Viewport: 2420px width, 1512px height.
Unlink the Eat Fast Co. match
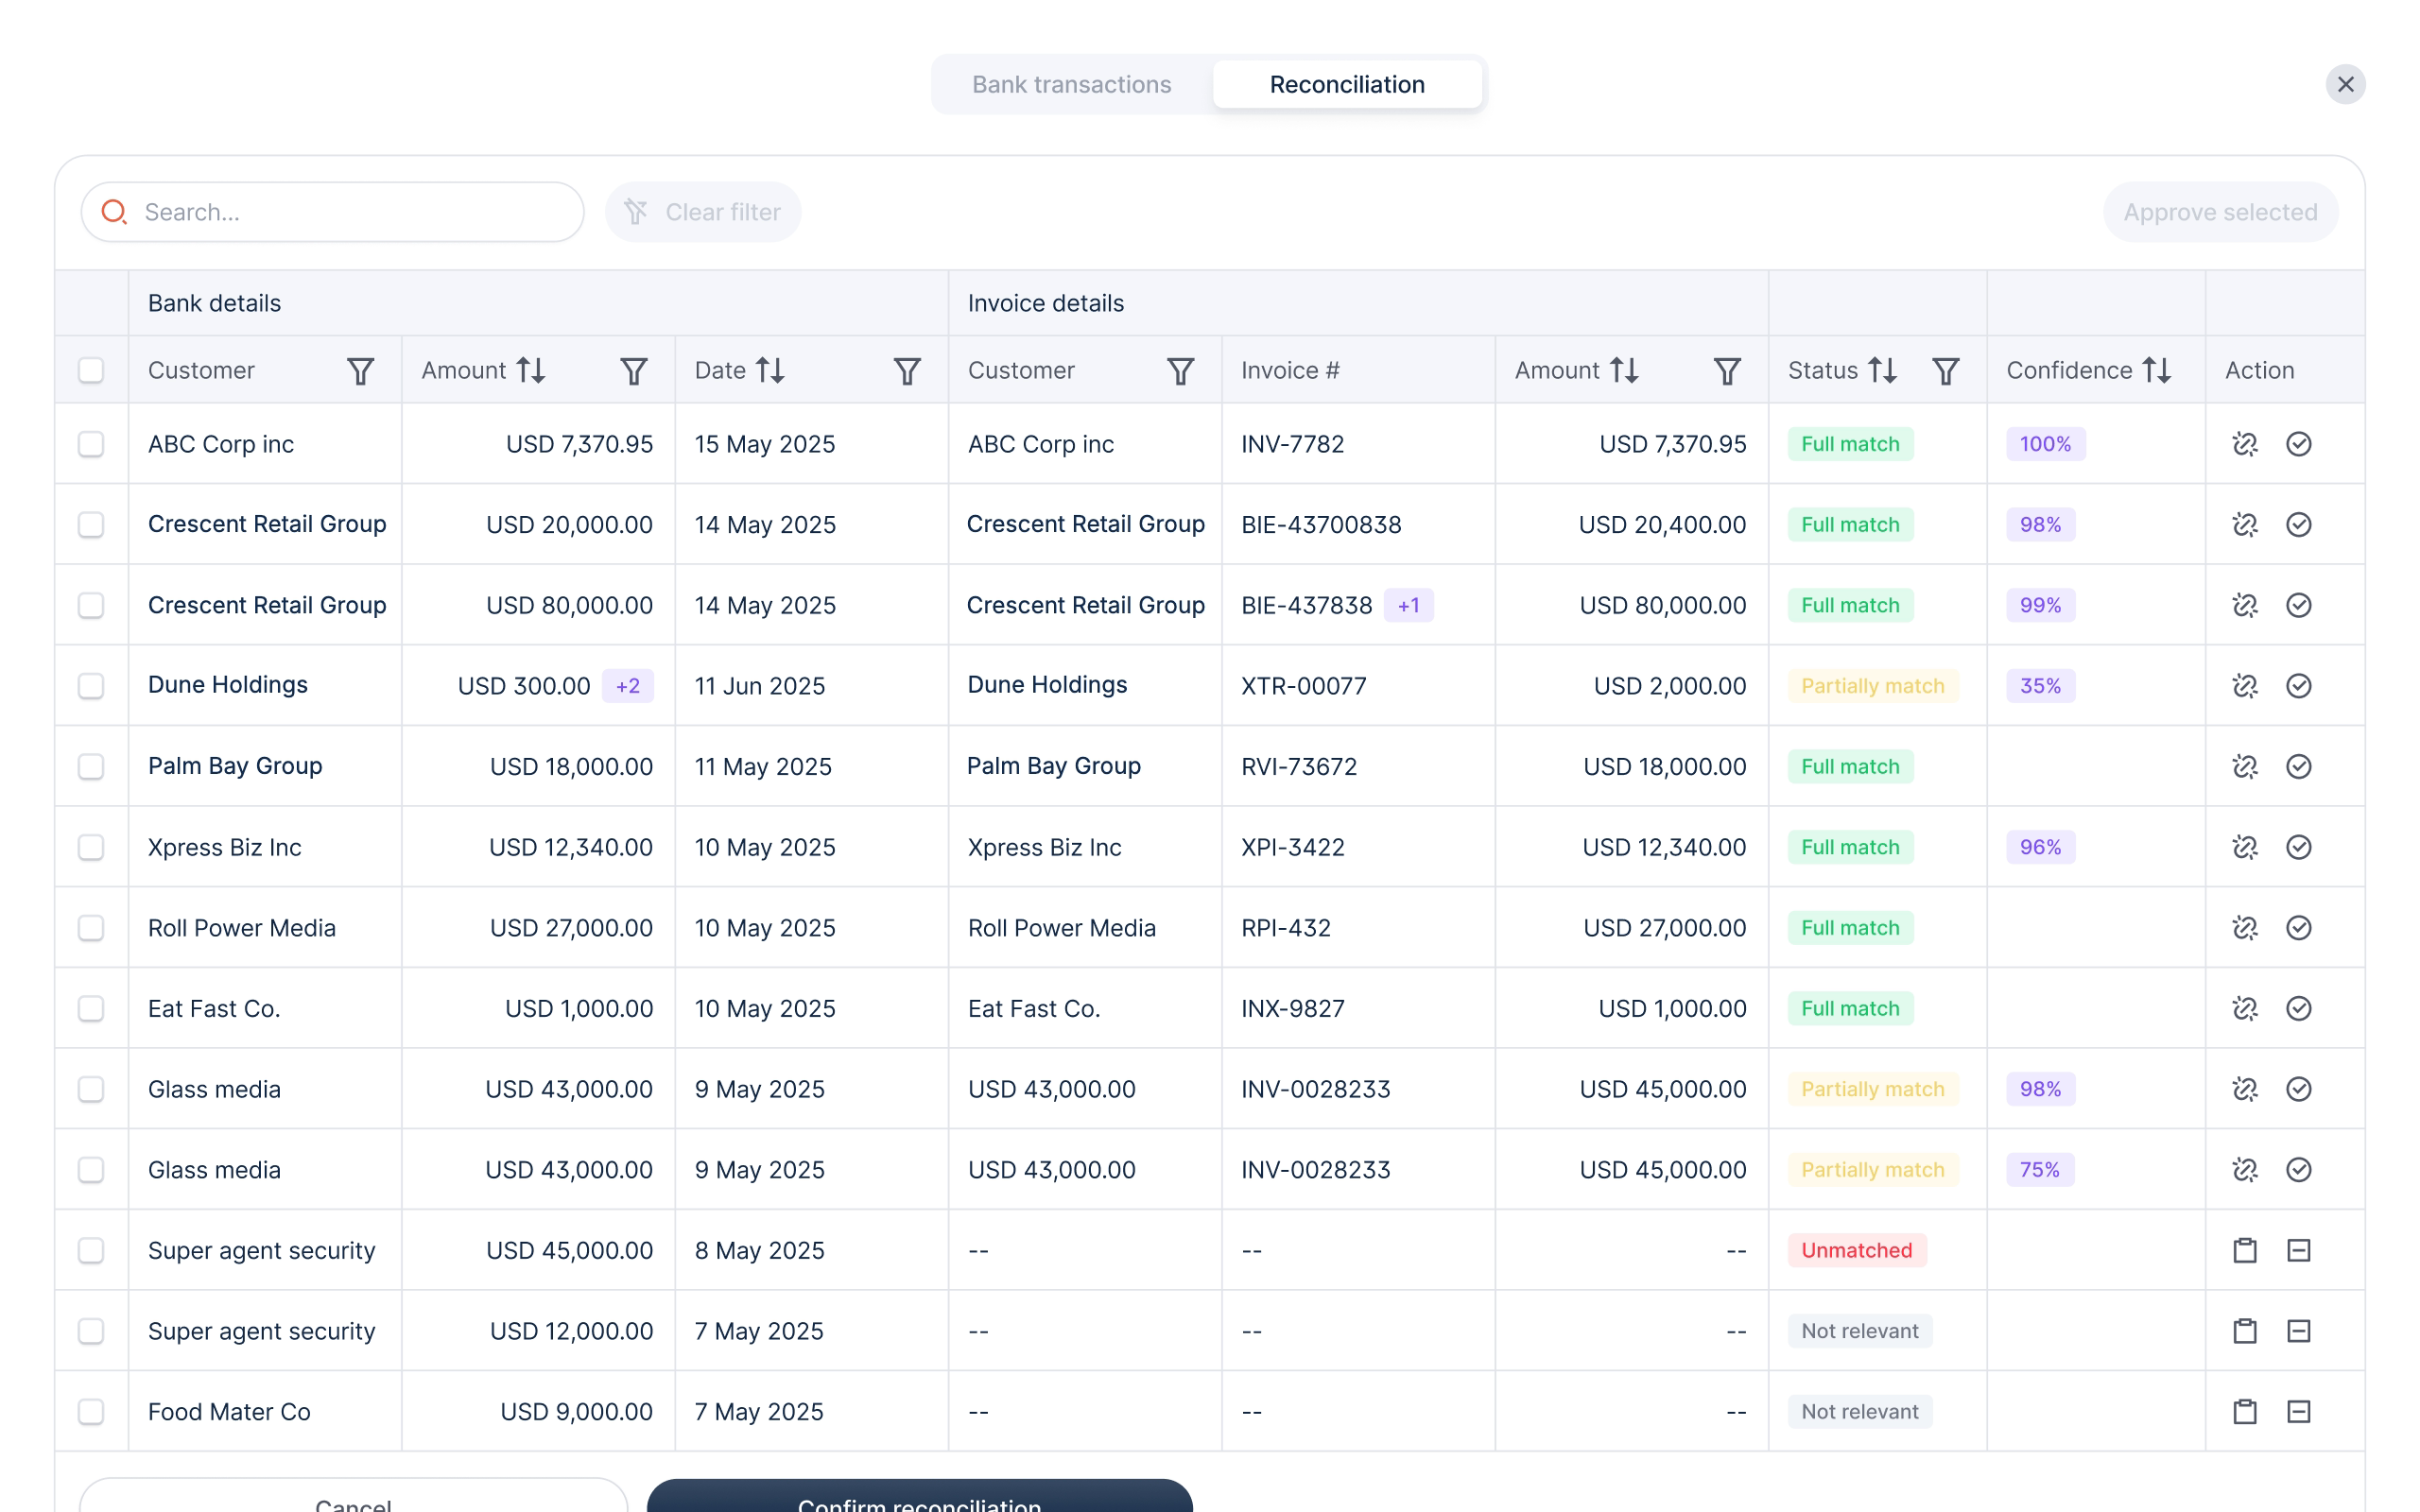[x=2245, y=1008]
